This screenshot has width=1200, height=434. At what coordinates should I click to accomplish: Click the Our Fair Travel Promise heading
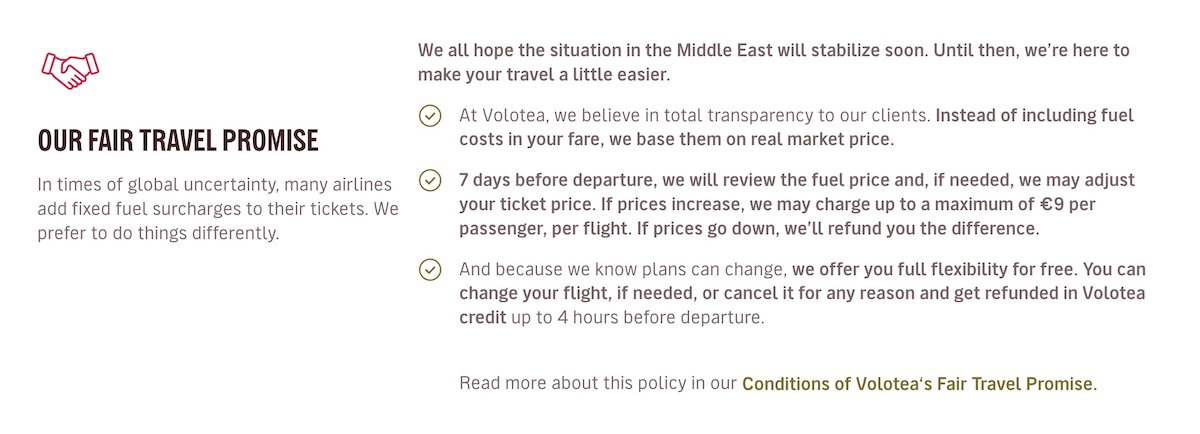(x=178, y=140)
